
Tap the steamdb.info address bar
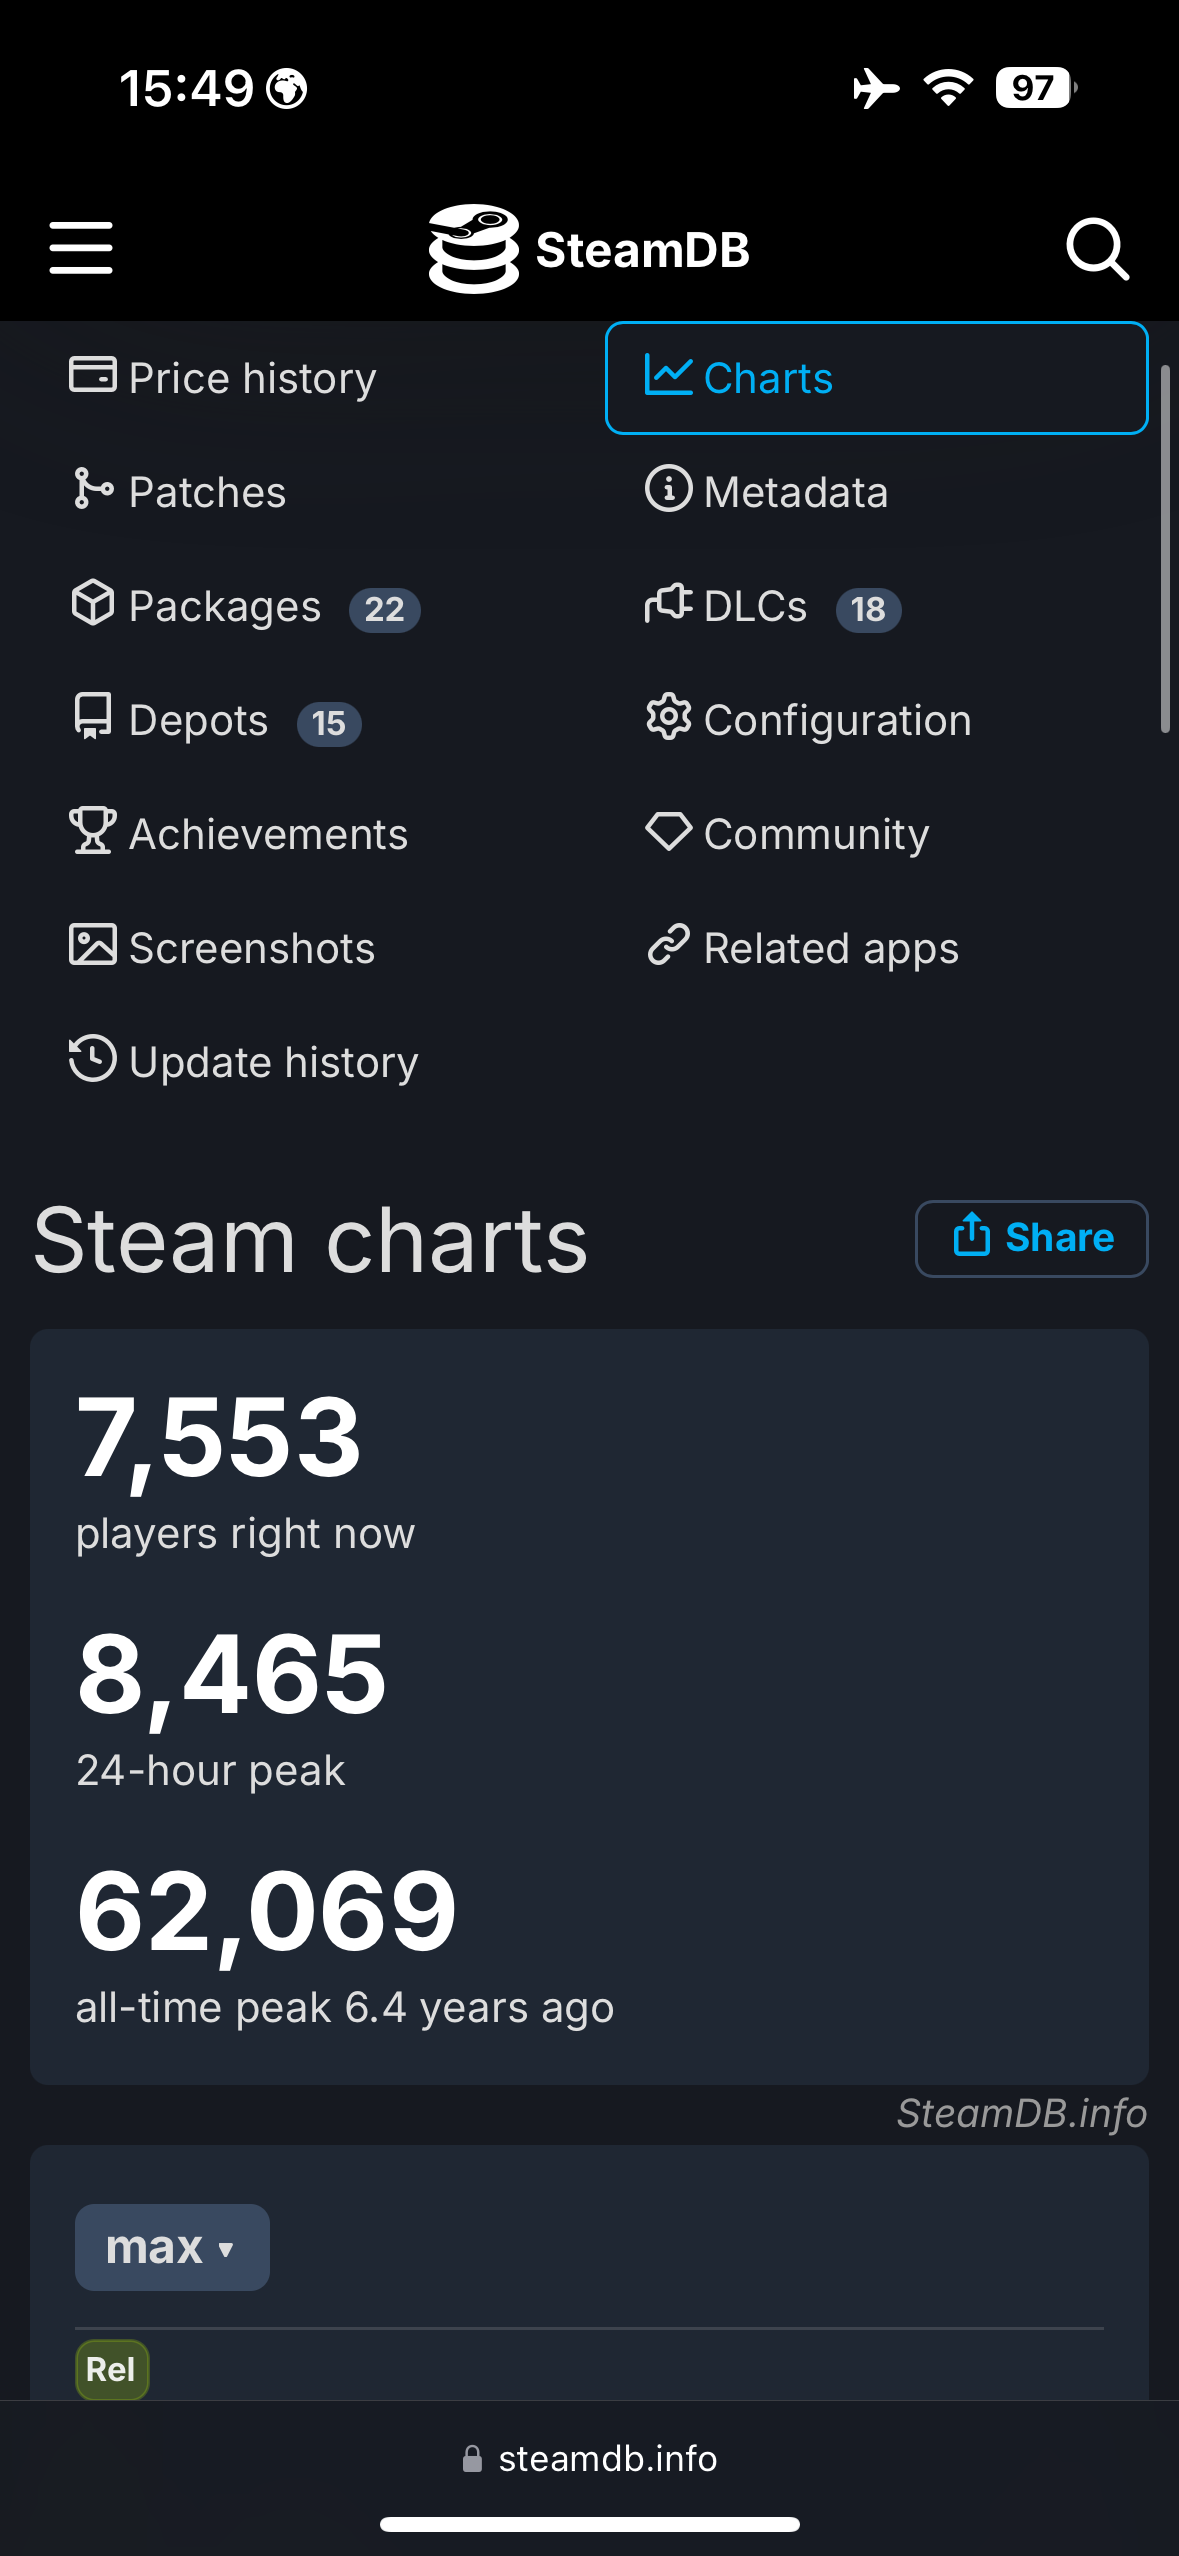[x=589, y=2458]
